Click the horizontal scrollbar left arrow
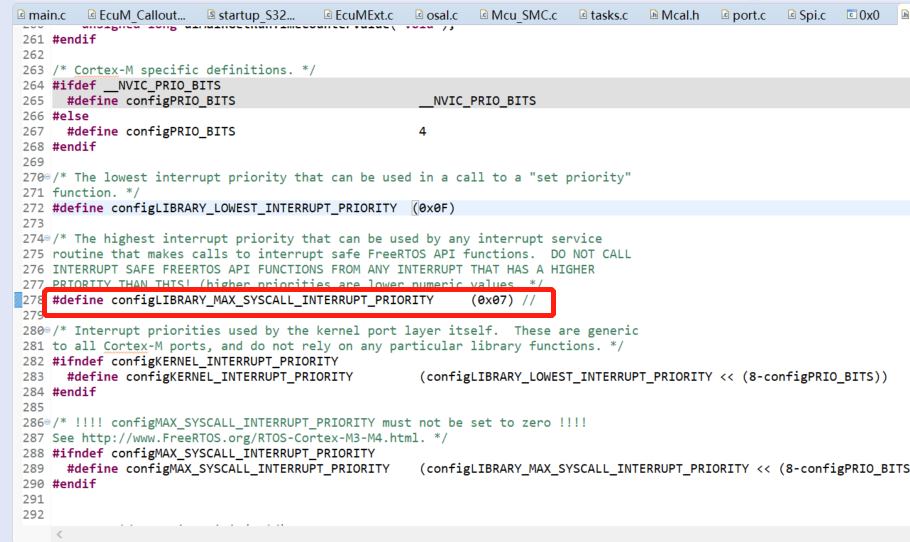Image resolution: width=910 pixels, height=542 pixels. (59, 534)
